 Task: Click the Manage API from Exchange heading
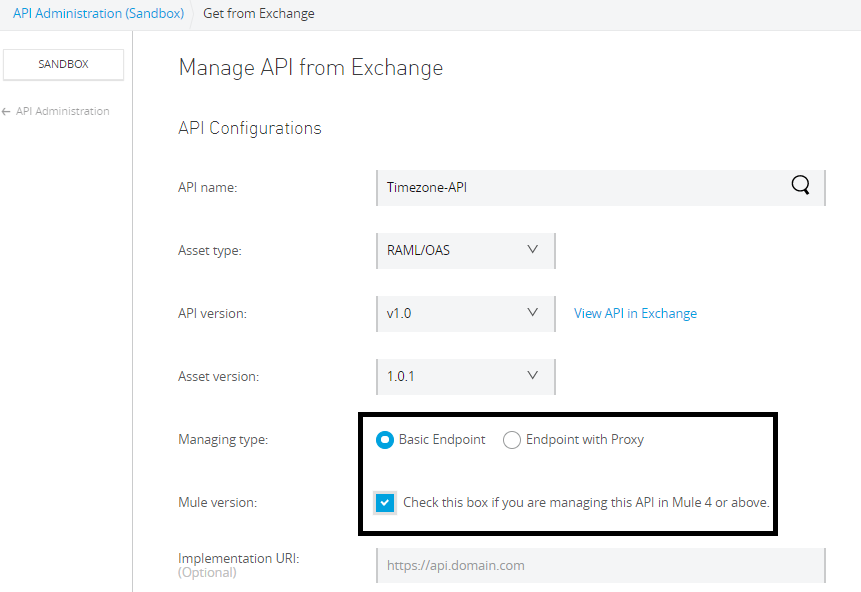(x=310, y=68)
